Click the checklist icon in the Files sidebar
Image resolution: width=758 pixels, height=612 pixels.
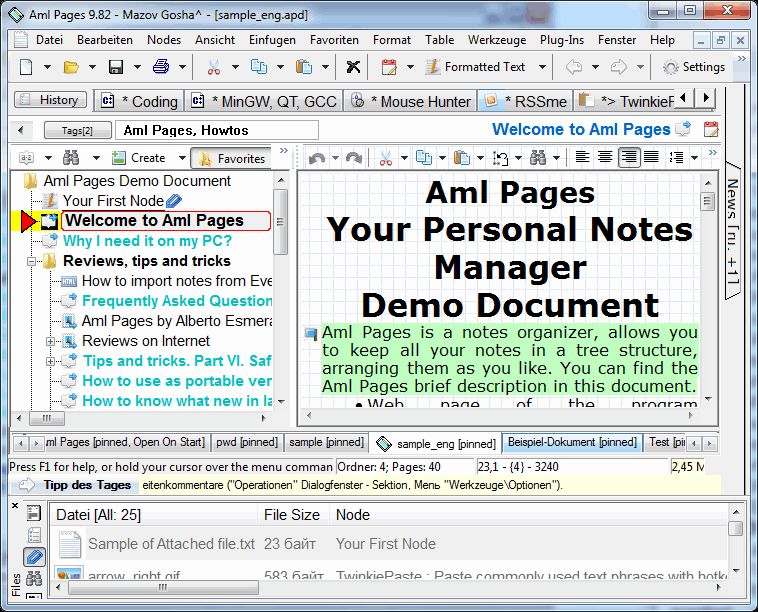pyautogui.click(x=34, y=535)
